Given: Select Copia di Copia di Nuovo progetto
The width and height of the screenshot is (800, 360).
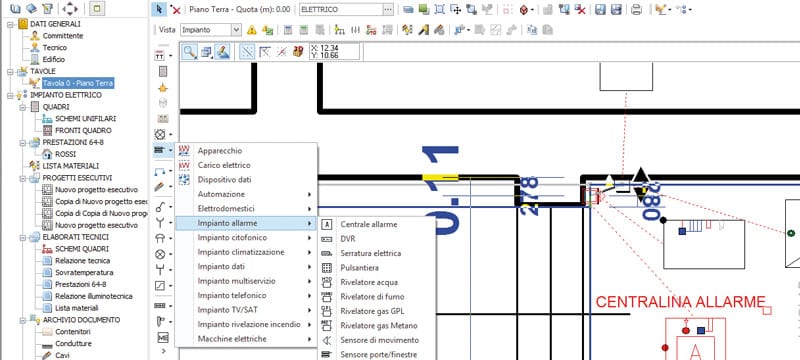Looking at the screenshot, I should (x=101, y=213).
